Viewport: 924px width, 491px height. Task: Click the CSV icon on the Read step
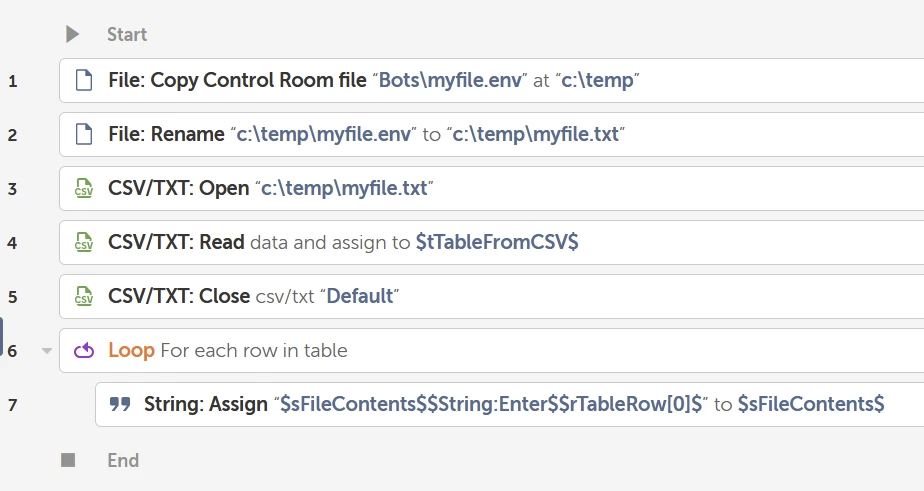85,242
